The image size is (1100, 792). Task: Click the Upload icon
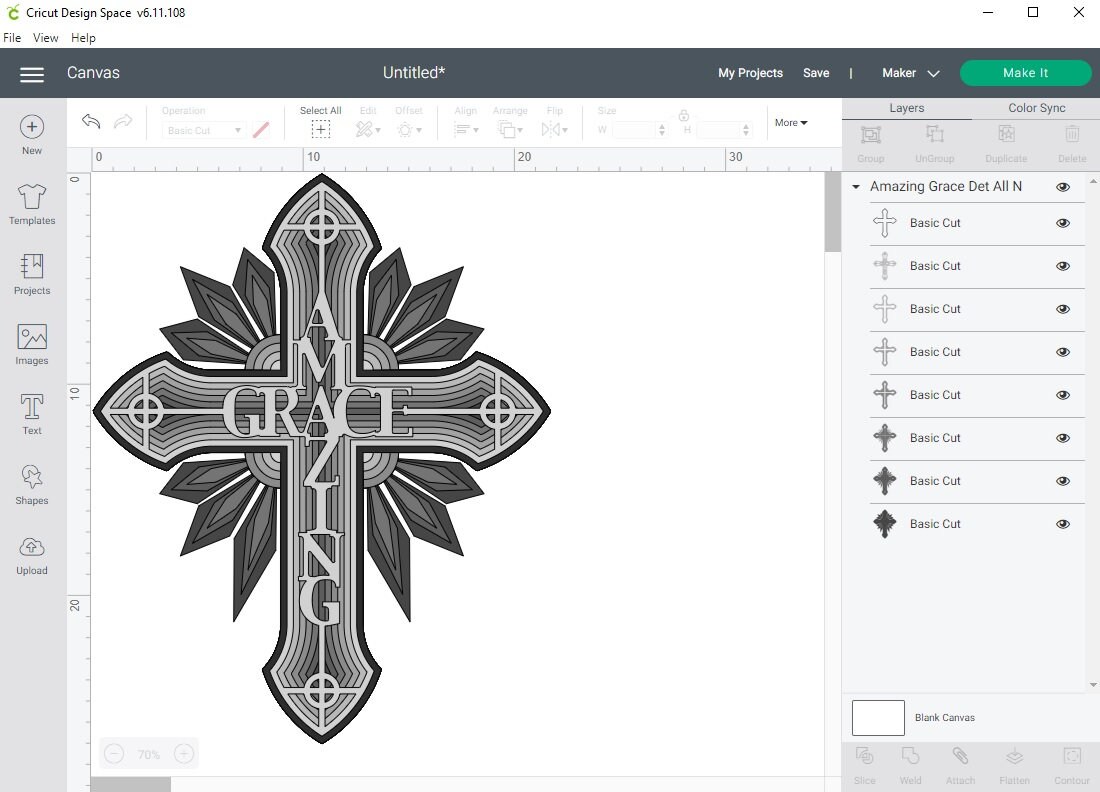click(31, 553)
